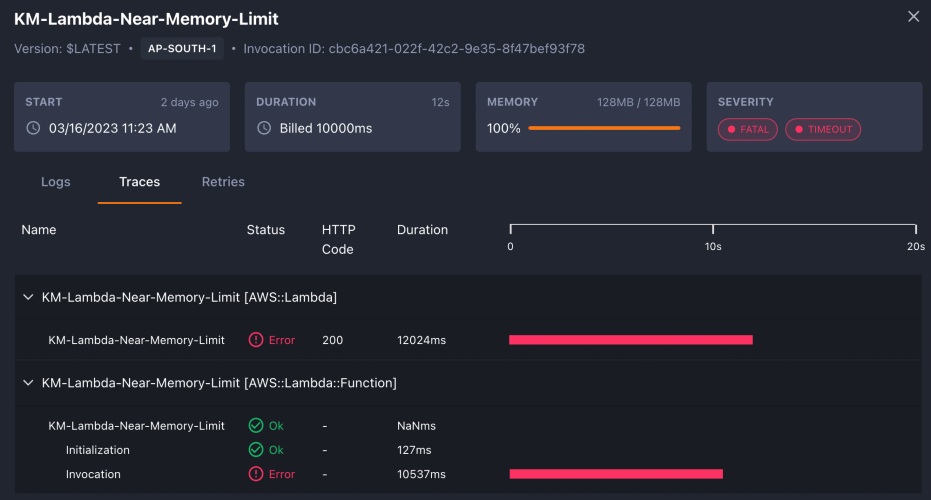Image resolution: width=931 pixels, height=500 pixels.
Task: Click the error icon on Invocation row
Action: click(256, 474)
